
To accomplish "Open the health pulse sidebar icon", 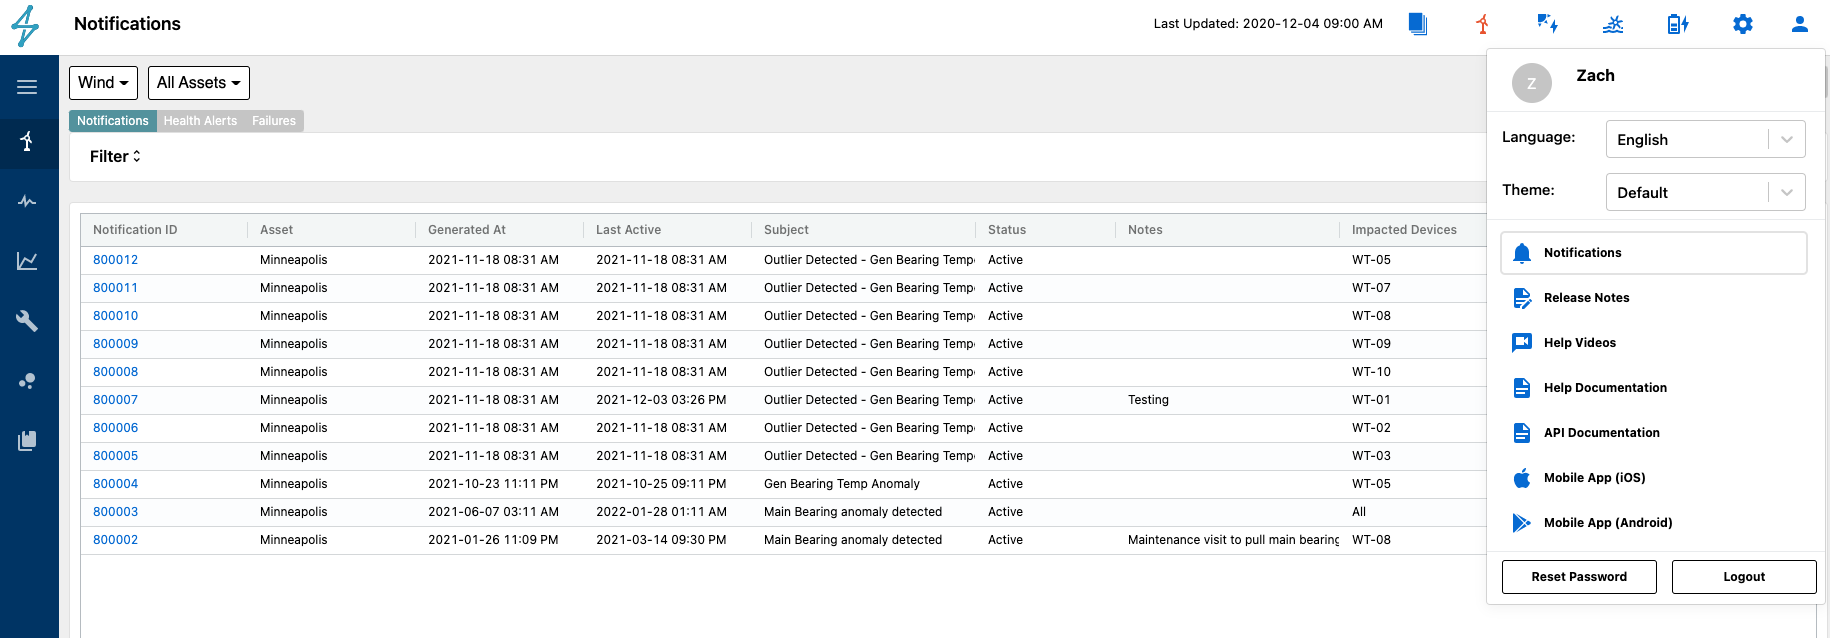I will 27,202.
